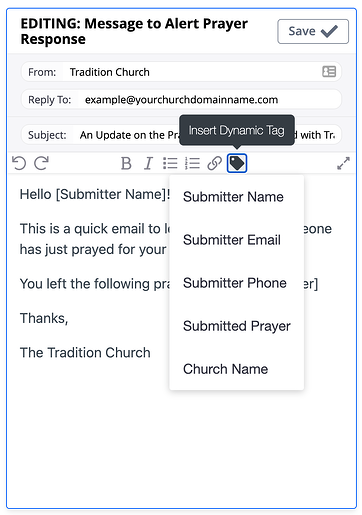Insert a bulleted list
Image resolution: width=362 pixels, height=515 pixels.
(x=170, y=163)
